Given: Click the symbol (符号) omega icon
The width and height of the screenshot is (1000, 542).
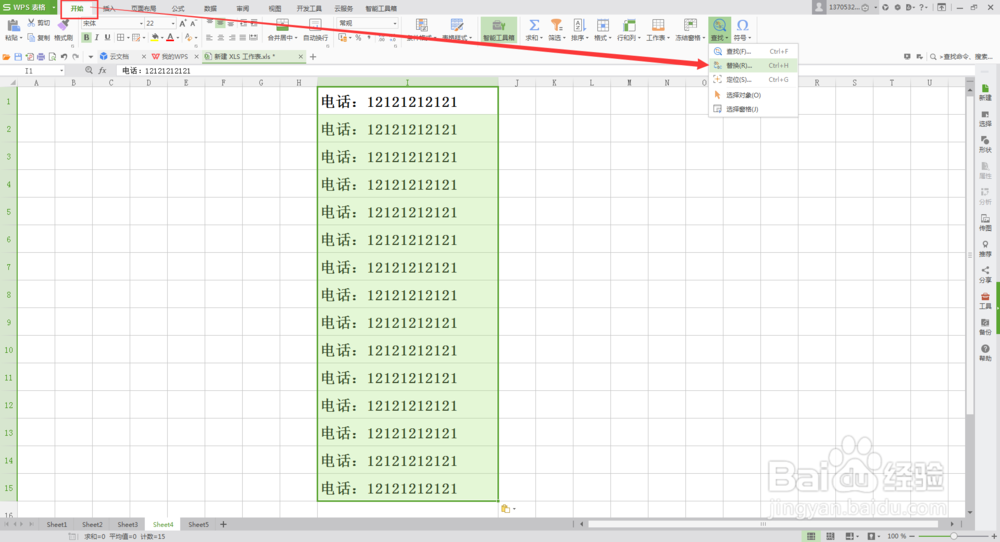Looking at the screenshot, I should (742, 25).
